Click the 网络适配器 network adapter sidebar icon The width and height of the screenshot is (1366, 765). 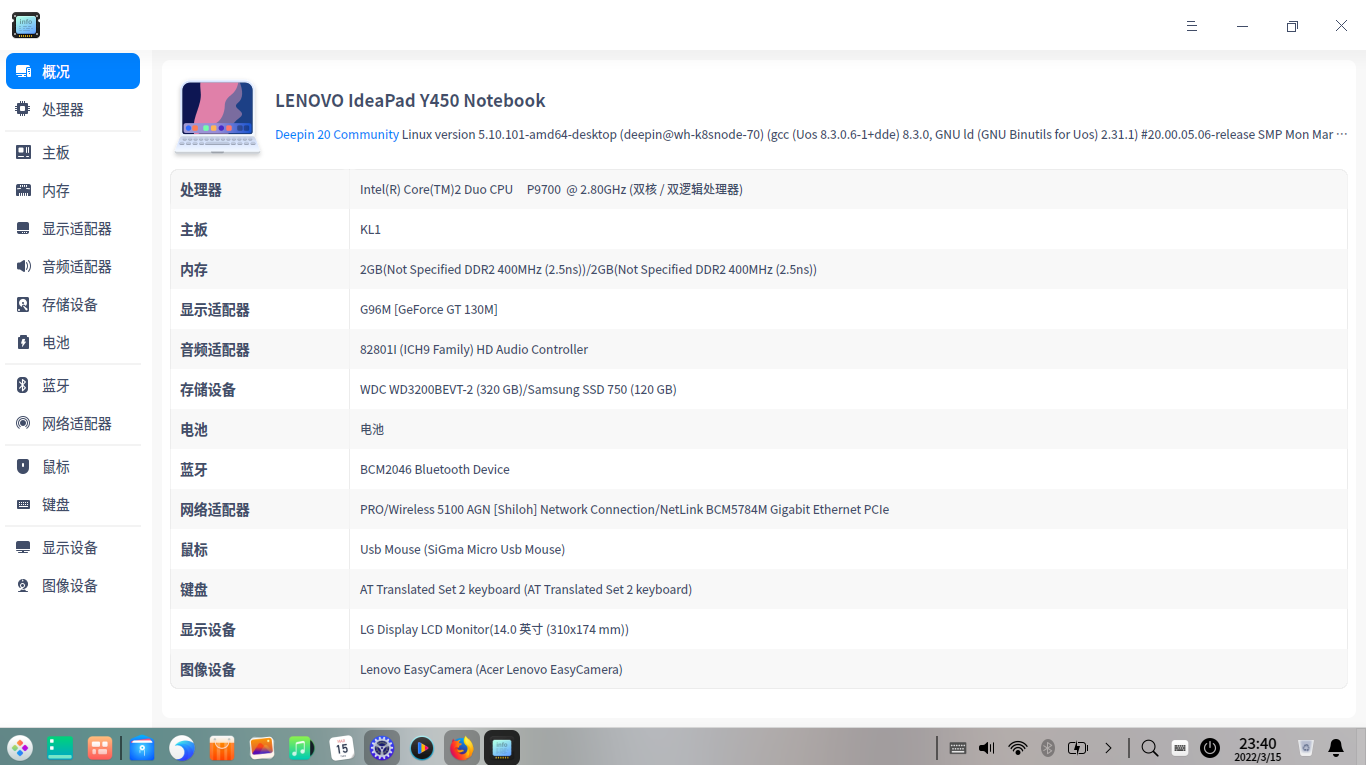point(23,423)
